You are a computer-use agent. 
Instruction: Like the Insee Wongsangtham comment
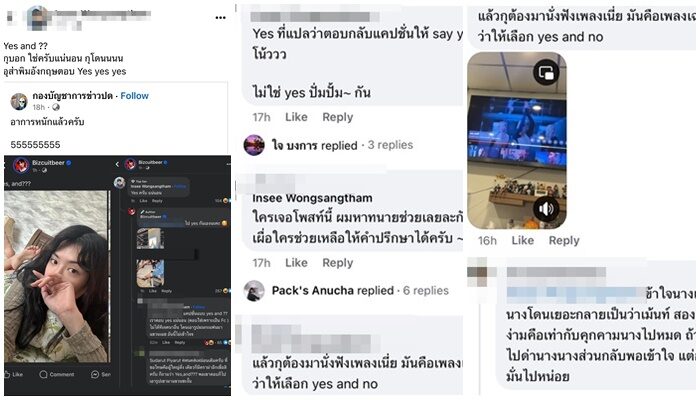tap(296, 263)
